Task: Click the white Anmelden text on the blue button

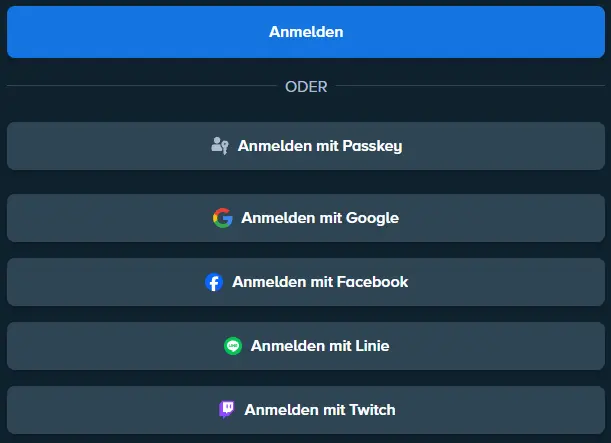Action: coord(306,32)
